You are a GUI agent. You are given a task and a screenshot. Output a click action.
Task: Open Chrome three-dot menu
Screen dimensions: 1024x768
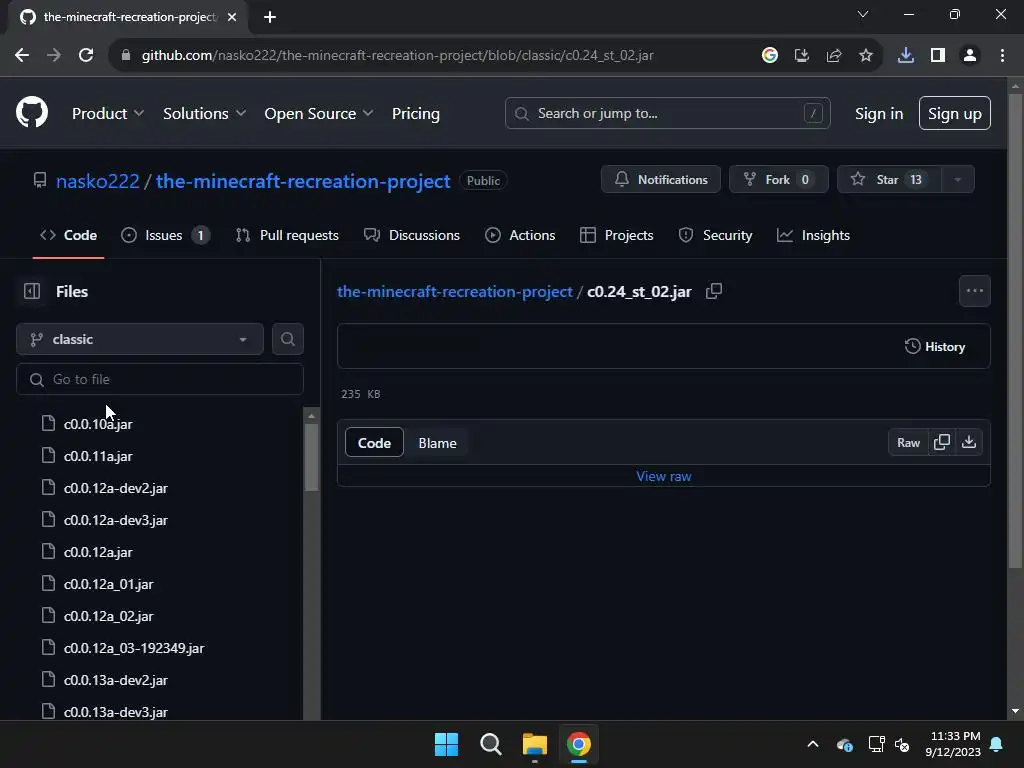coord(1002,56)
